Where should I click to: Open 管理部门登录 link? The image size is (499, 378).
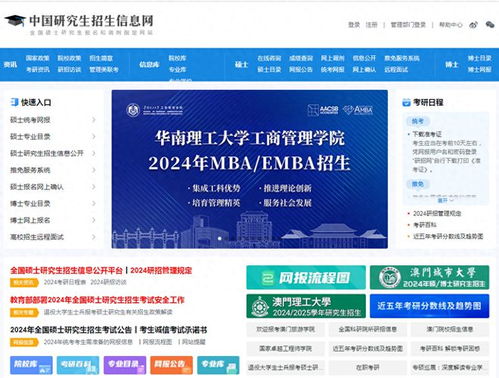408,25
